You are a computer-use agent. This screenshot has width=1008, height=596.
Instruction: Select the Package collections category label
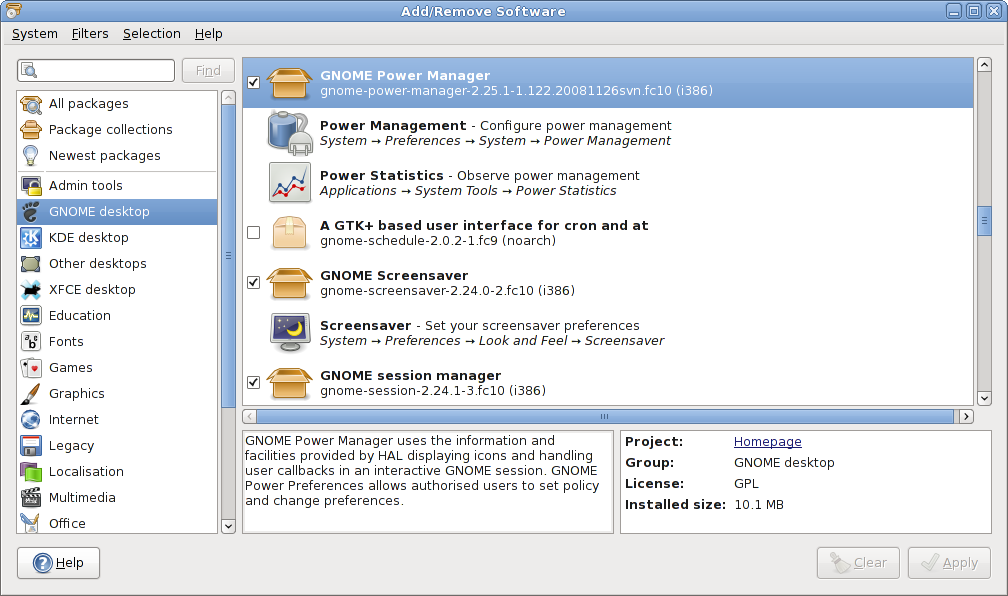point(111,129)
